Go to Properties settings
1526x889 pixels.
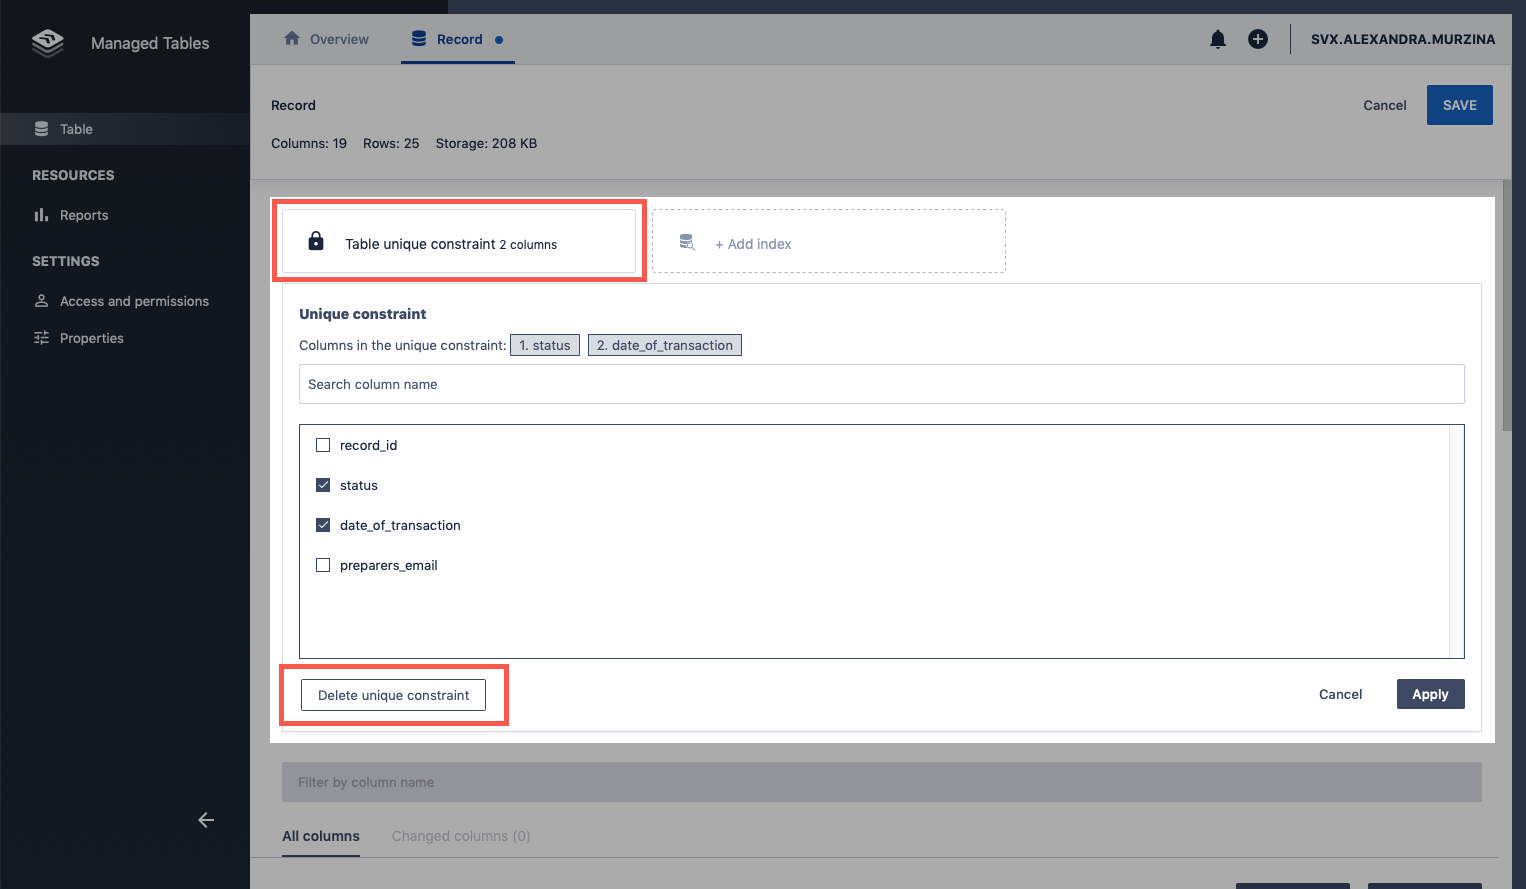click(x=91, y=338)
